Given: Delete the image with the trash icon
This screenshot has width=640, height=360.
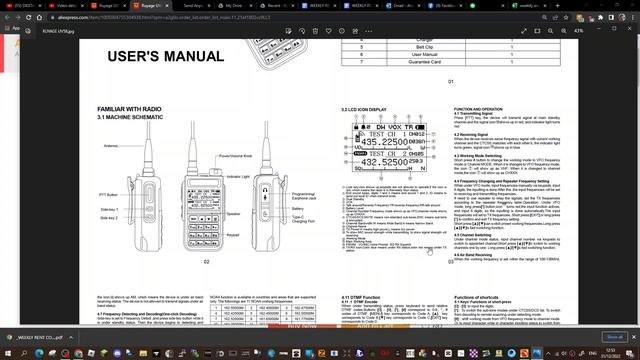Looking at the screenshot, I should coord(315,31).
